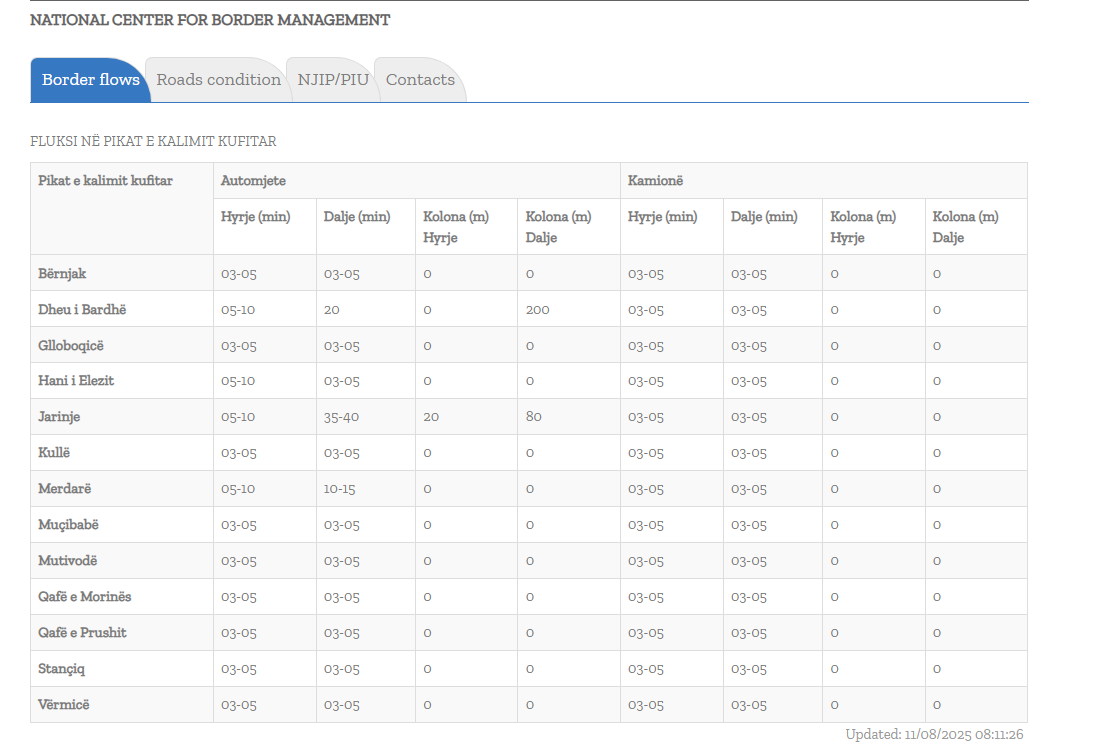The width and height of the screenshot is (1094, 754).
Task: Click the Pikat e kalimit kufitar header
Action: [x=105, y=181]
